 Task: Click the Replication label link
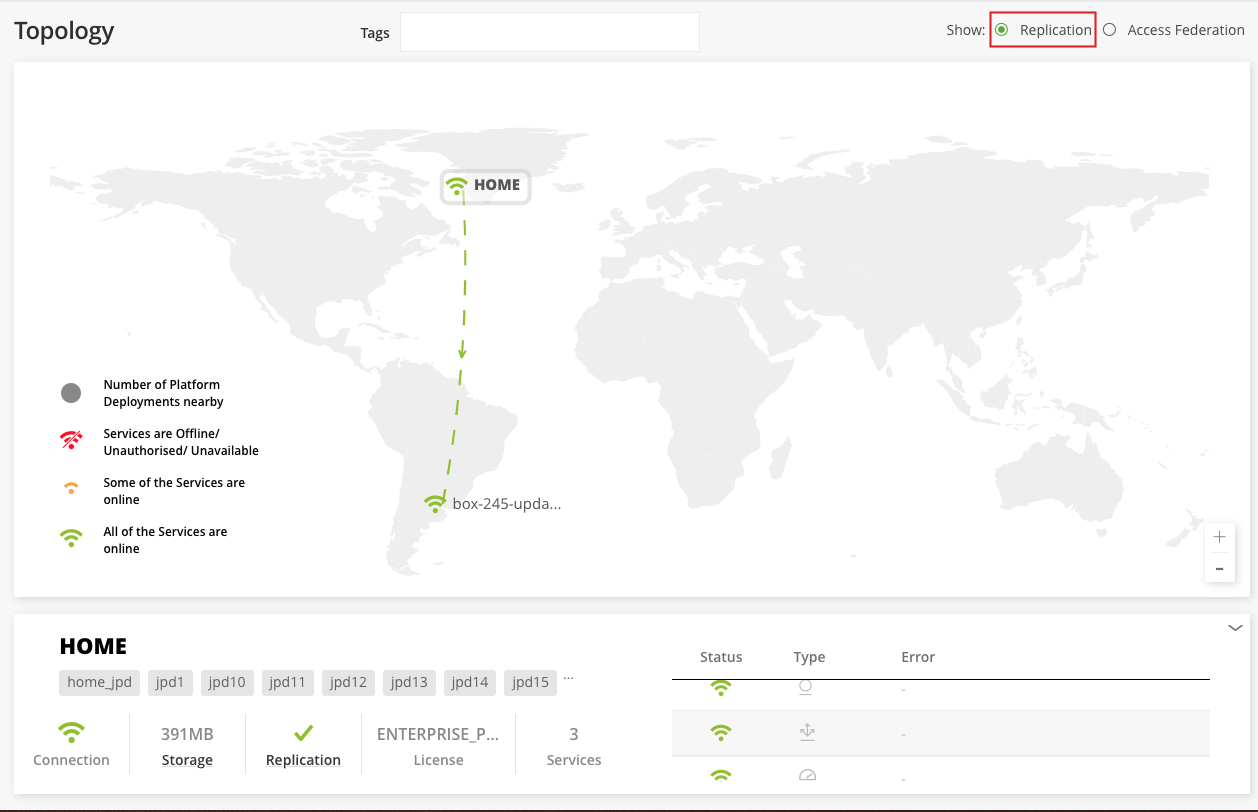[303, 760]
